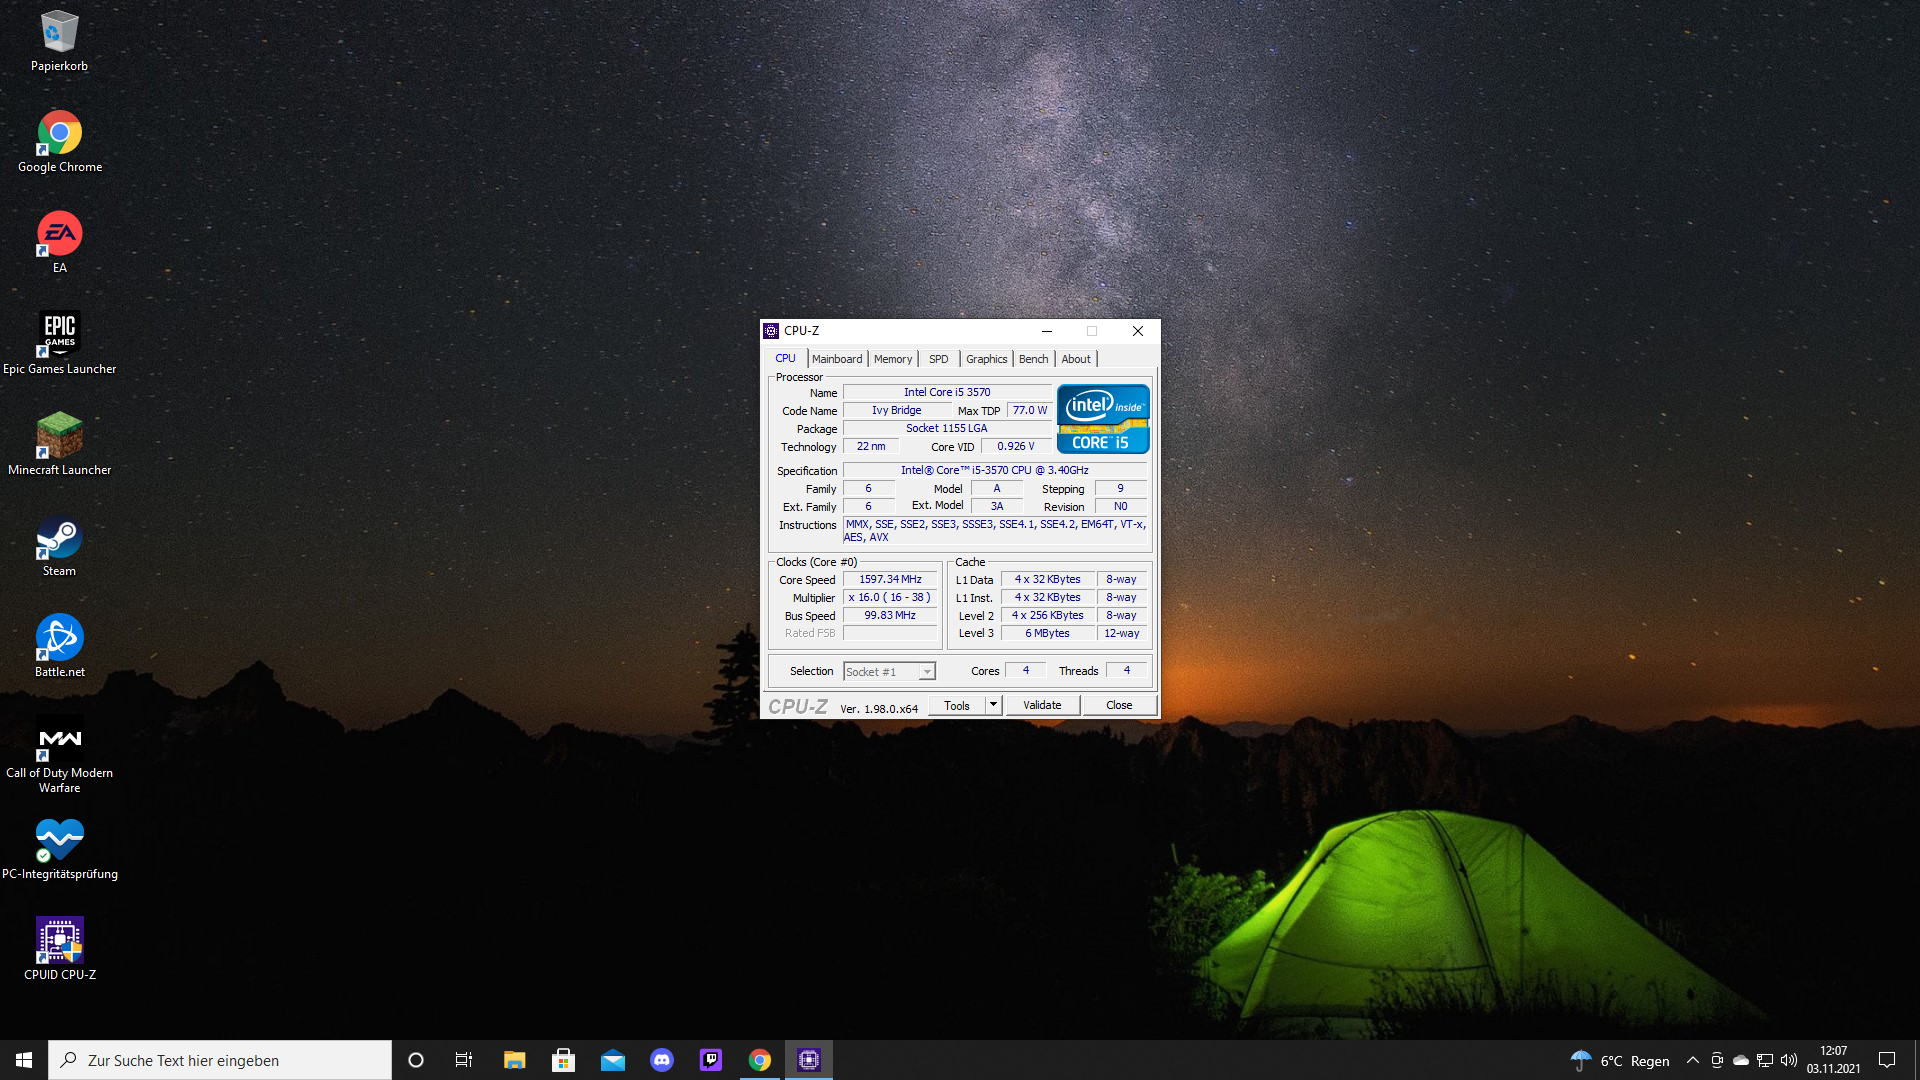The width and height of the screenshot is (1920, 1080).
Task: Open the Steam desktop icon
Action: click(59, 538)
